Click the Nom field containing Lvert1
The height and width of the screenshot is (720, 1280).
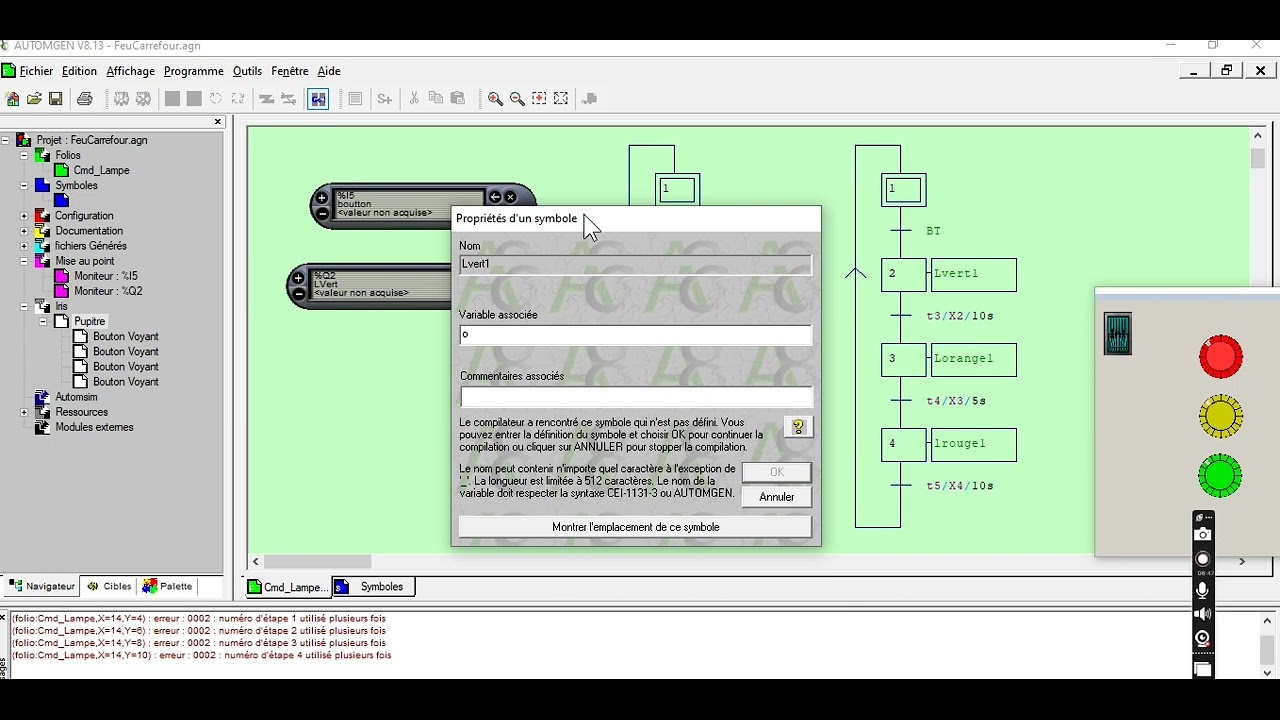point(635,264)
